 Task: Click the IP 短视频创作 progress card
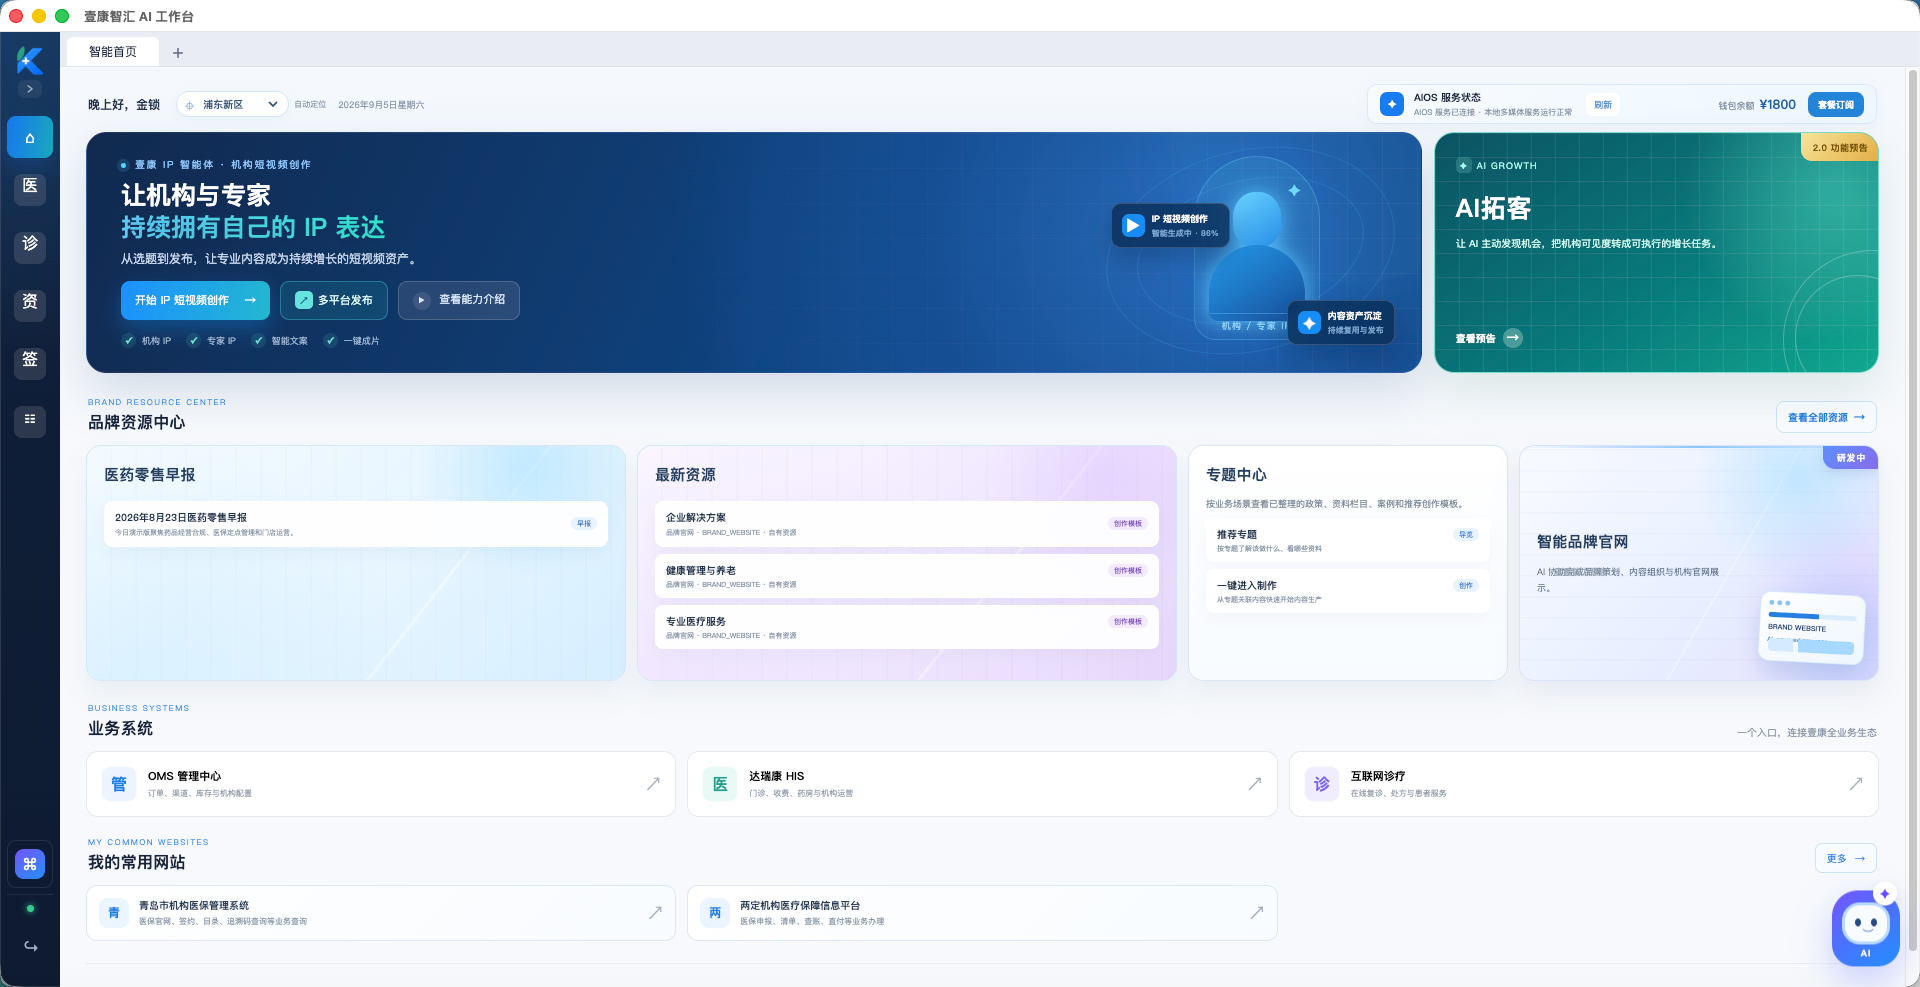tap(1170, 225)
